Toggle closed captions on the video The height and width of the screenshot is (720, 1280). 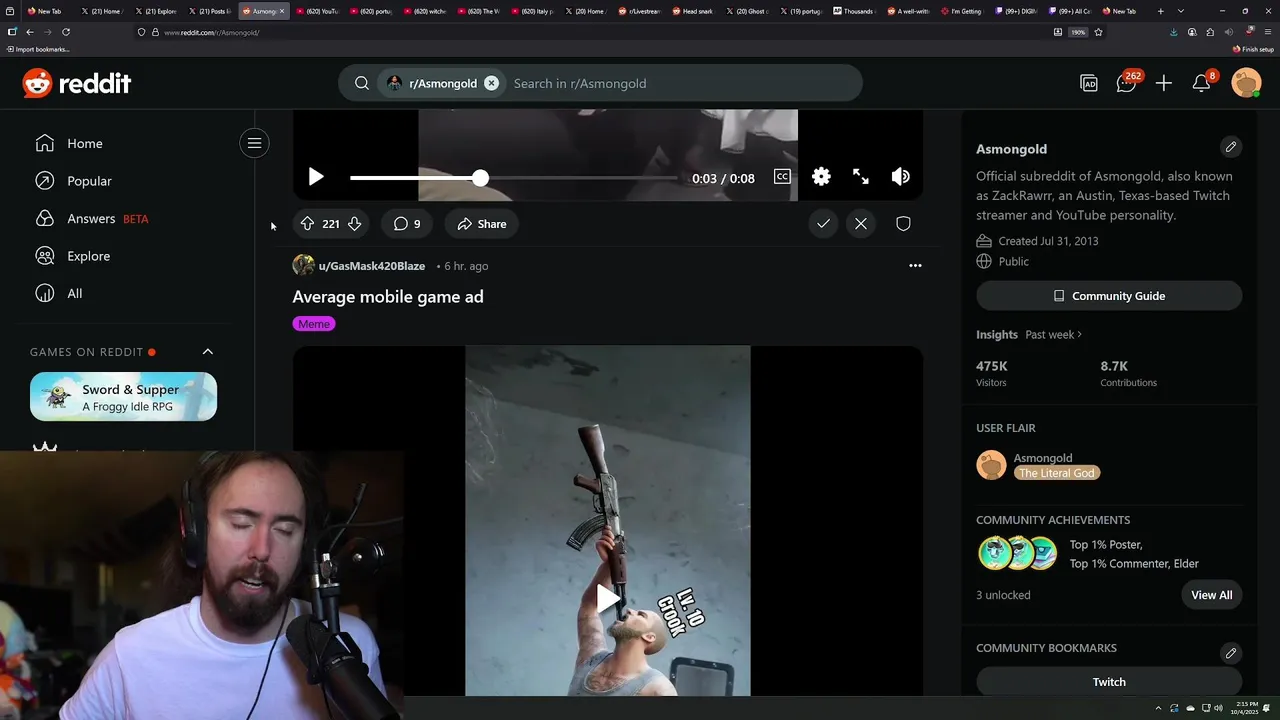tap(782, 177)
